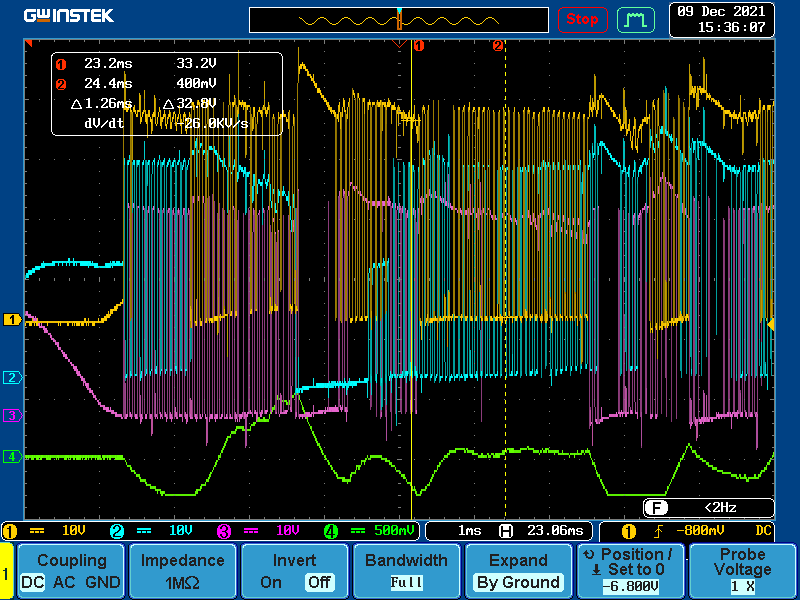Screen dimensions: 800x600
Task: Click the waveform memory overview bar
Action: pos(398,20)
